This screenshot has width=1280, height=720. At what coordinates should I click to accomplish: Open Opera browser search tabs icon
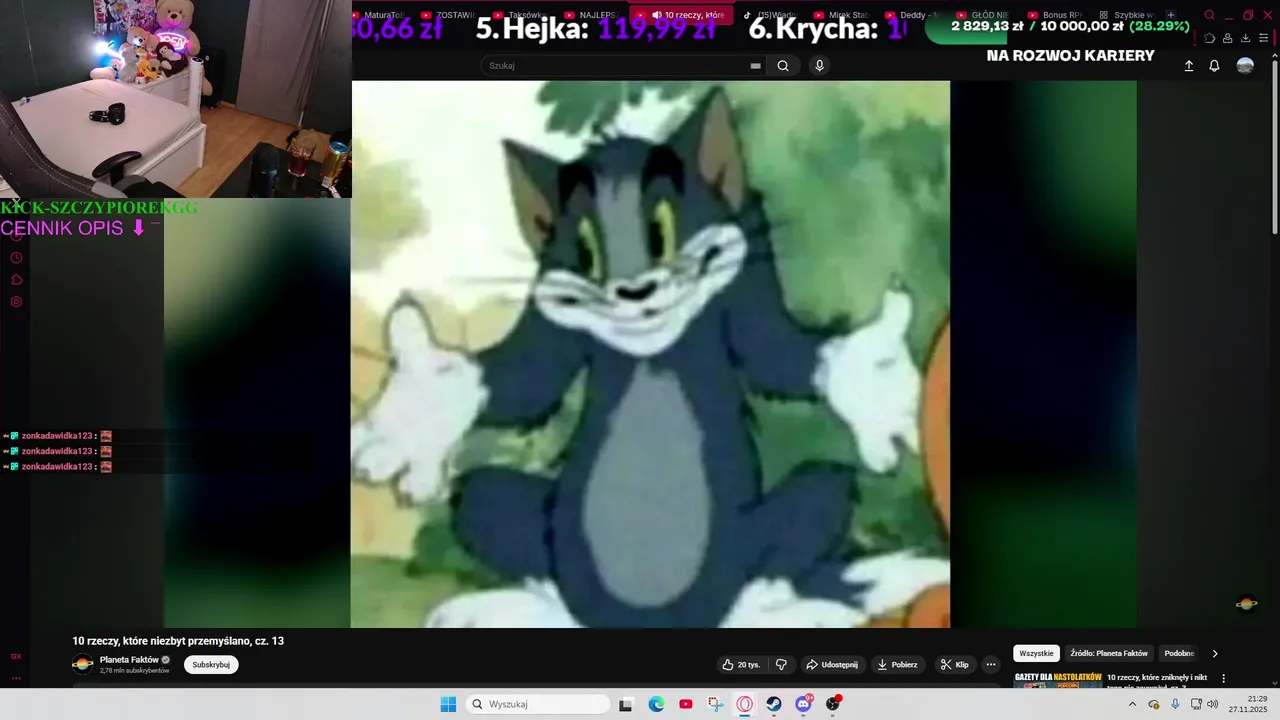point(1209,15)
